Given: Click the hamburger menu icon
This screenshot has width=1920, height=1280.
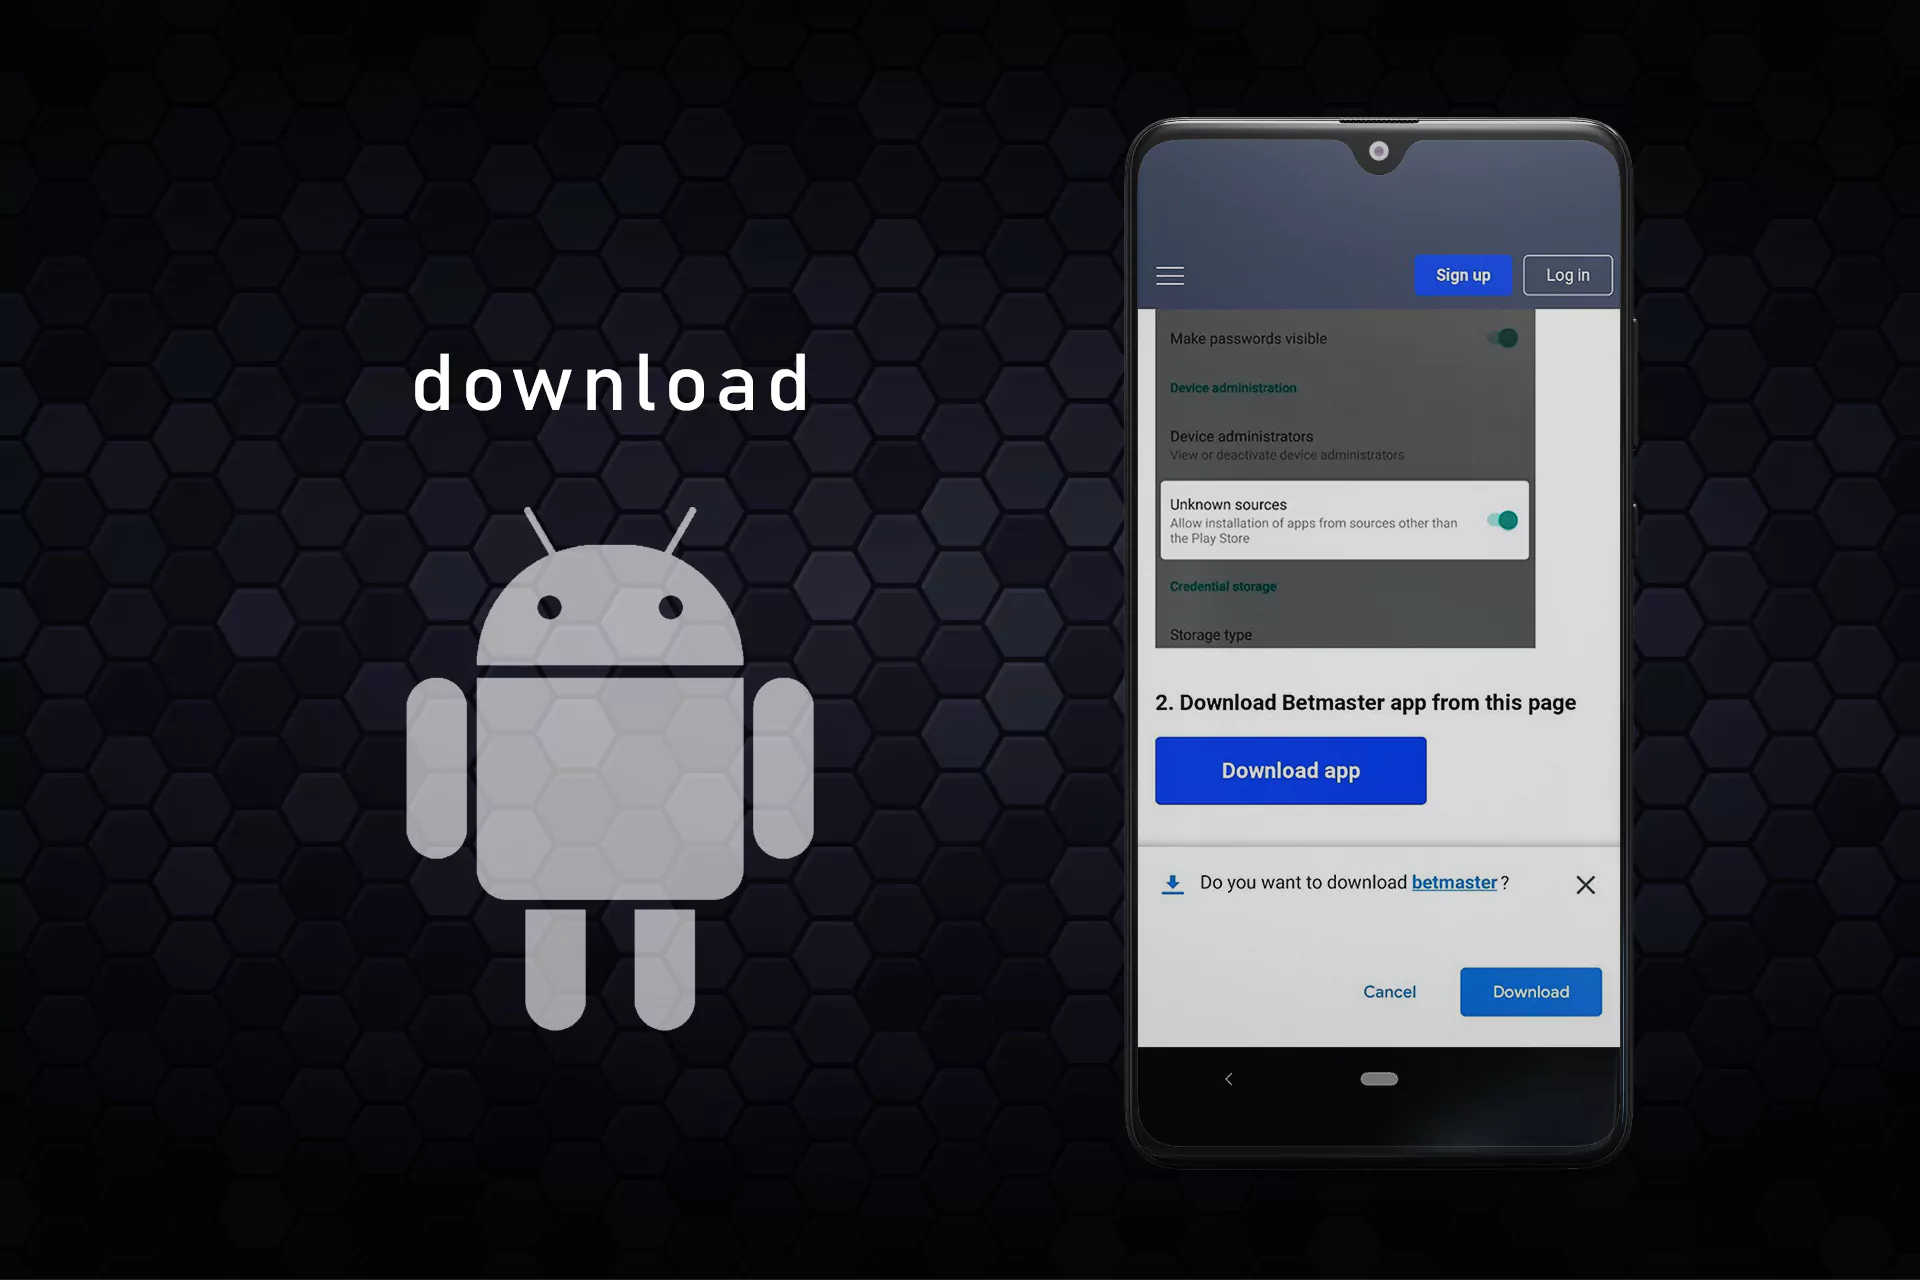Looking at the screenshot, I should point(1169,276).
